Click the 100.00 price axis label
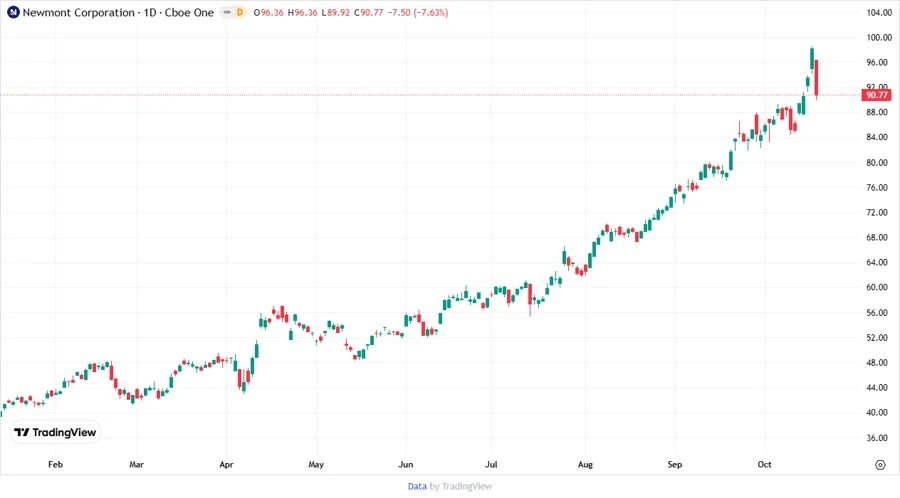The image size is (900, 498). 879,37
